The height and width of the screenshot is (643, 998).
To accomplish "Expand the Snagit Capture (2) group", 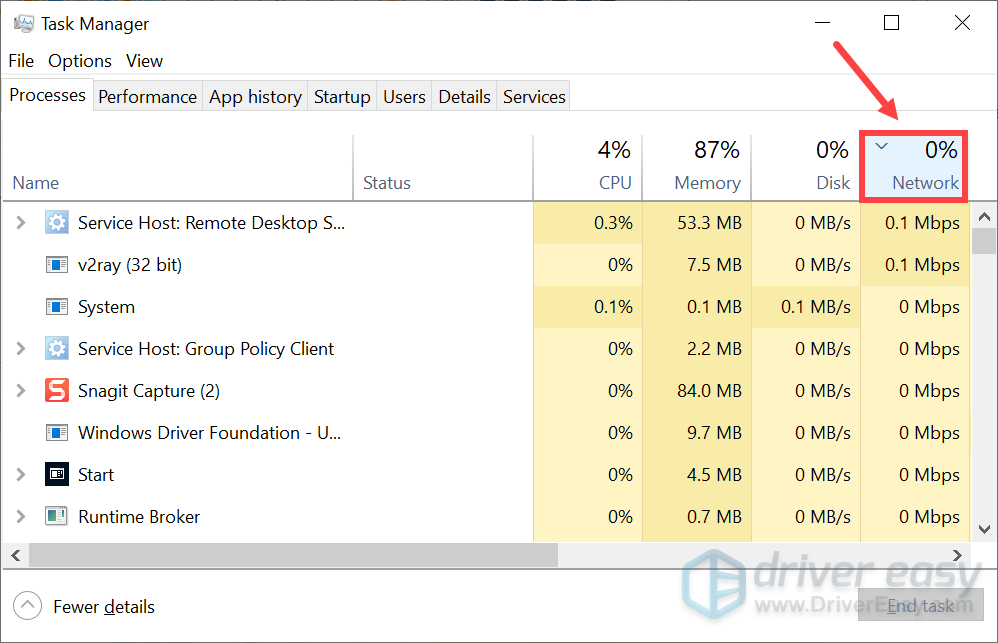I will point(21,390).
